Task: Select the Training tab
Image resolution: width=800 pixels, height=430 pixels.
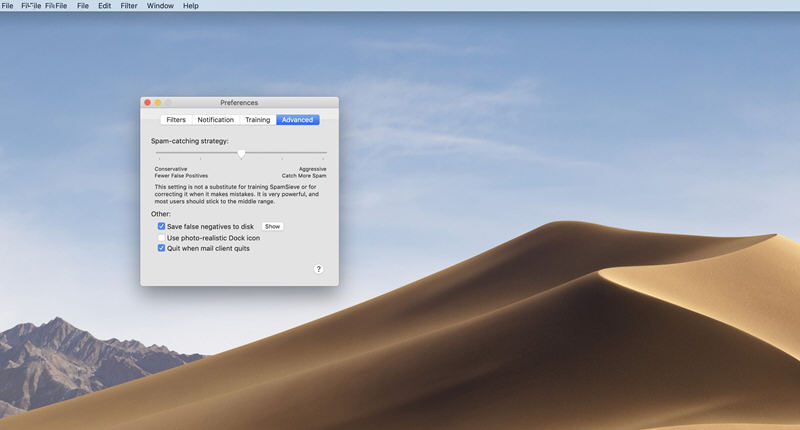Action: pyautogui.click(x=258, y=119)
